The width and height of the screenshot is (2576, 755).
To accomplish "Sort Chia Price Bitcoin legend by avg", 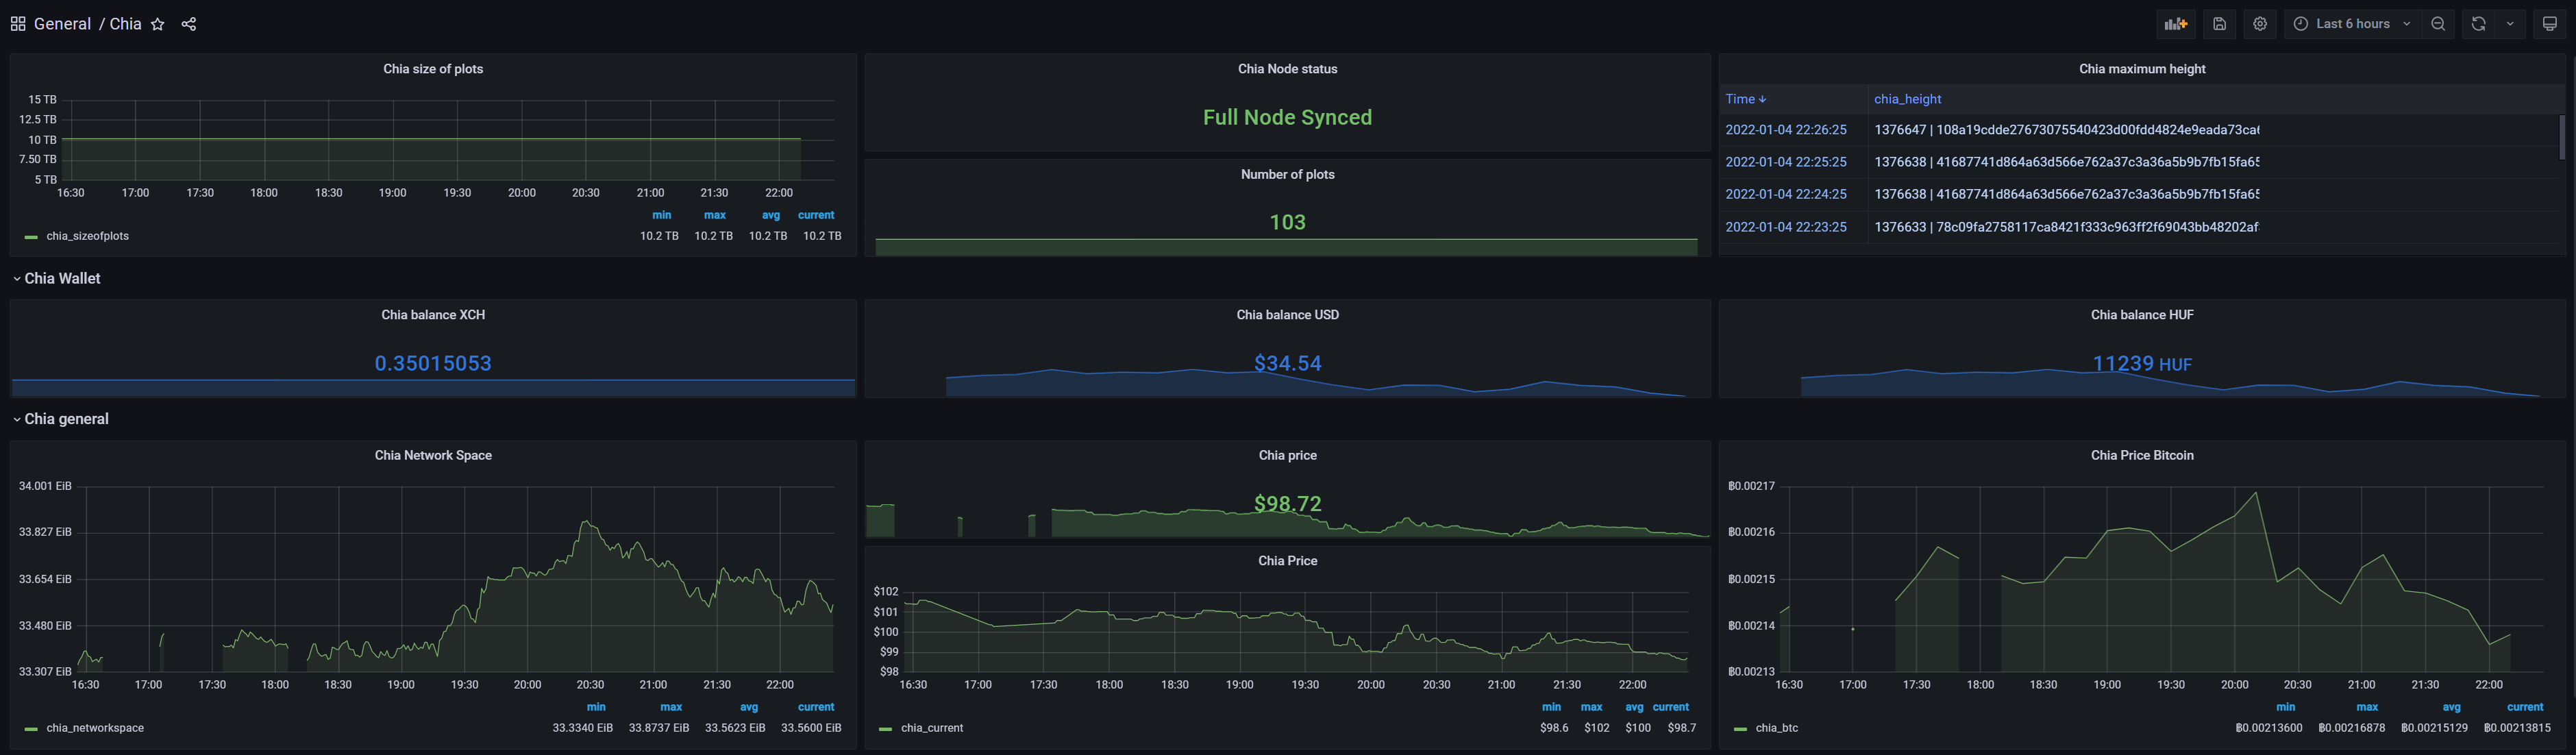I will [2451, 707].
